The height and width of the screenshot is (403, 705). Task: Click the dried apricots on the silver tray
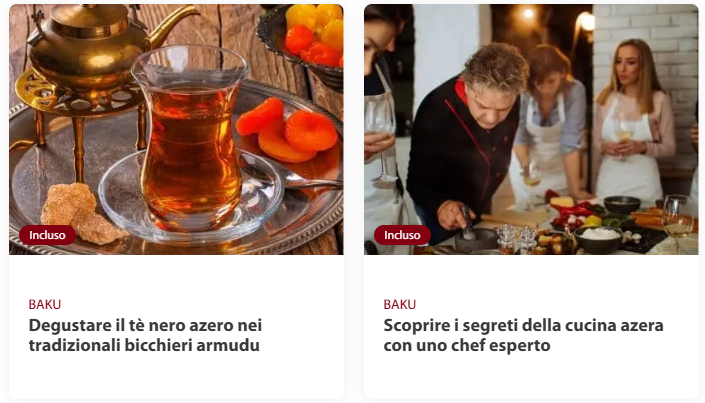[x=288, y=131]
